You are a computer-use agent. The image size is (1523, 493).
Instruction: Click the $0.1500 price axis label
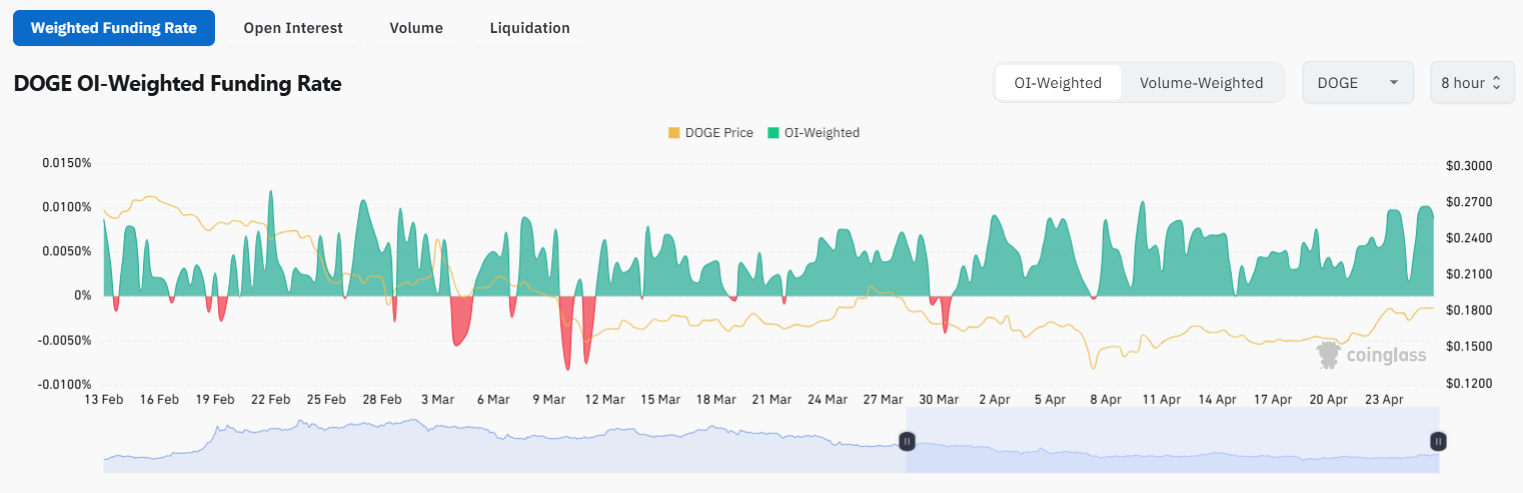coord(1468,346)
